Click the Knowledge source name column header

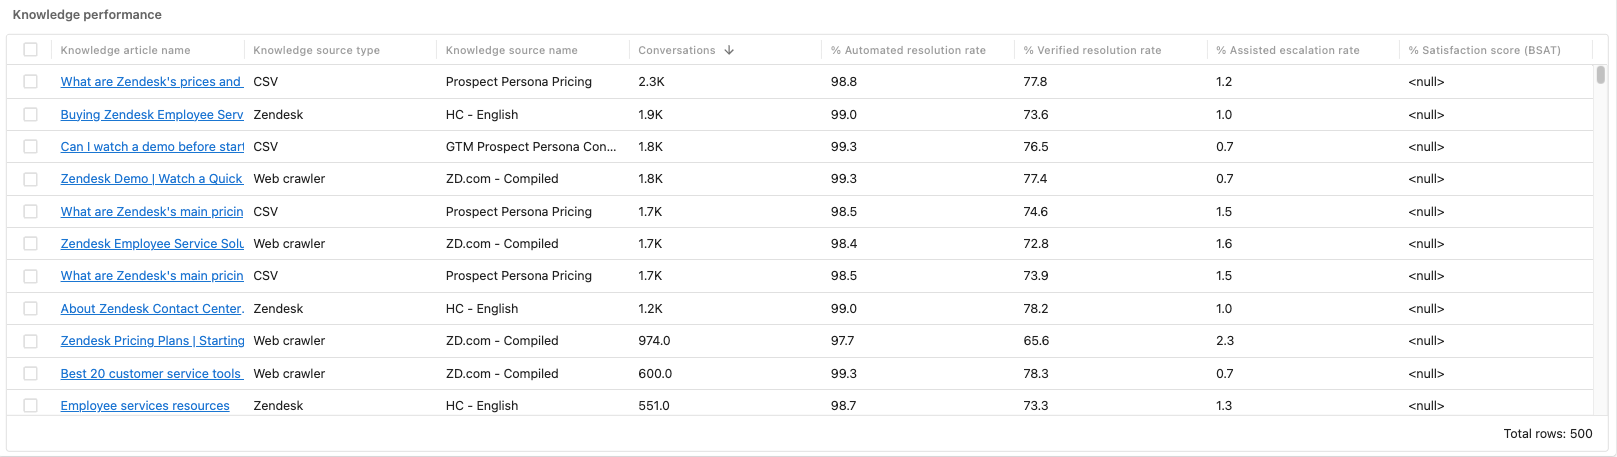pyautogui.click(x=511, y=50)
